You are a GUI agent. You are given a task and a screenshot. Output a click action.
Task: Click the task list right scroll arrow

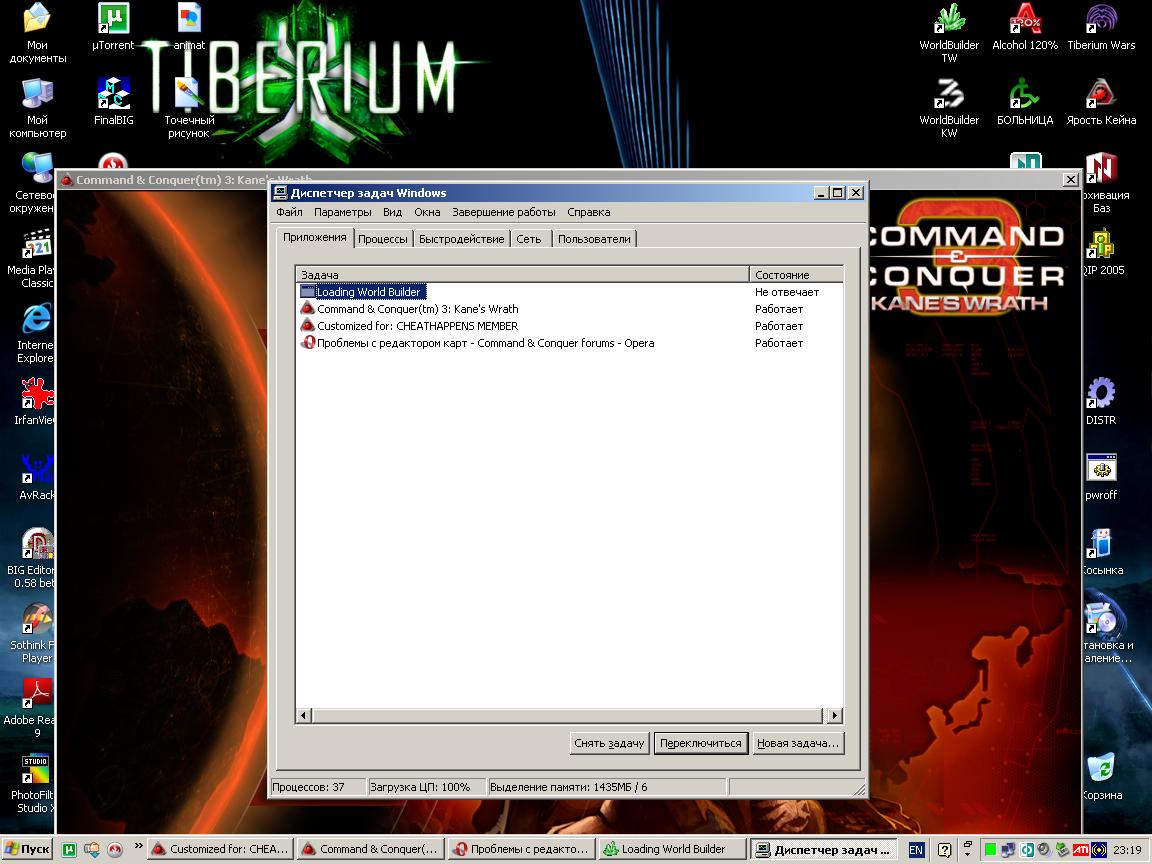tap(835, 715)
